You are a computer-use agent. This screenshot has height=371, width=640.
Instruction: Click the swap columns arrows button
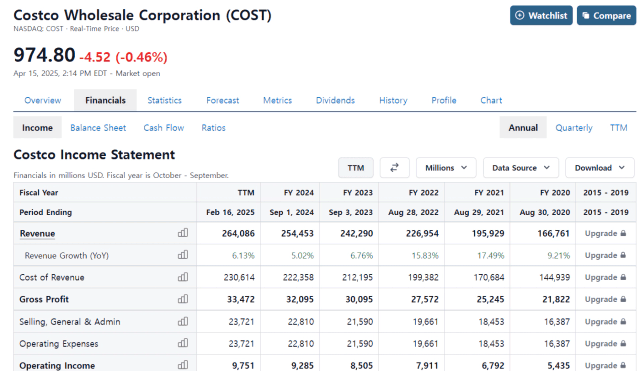coord(394,168)
